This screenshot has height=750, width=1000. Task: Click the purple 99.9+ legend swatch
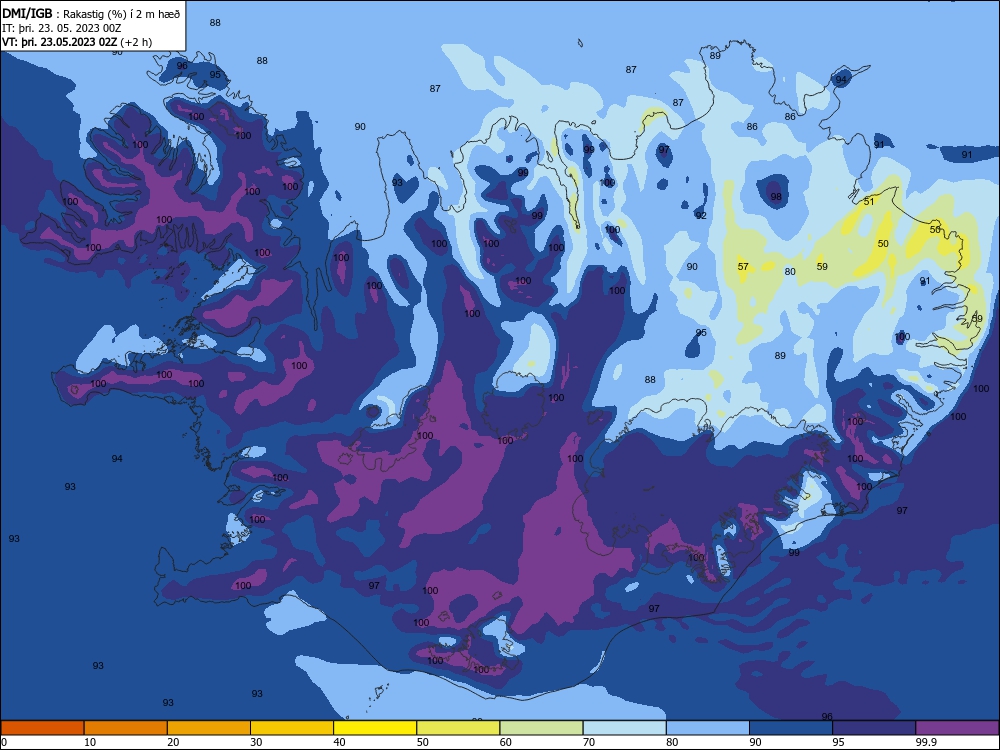coord(957,728)
